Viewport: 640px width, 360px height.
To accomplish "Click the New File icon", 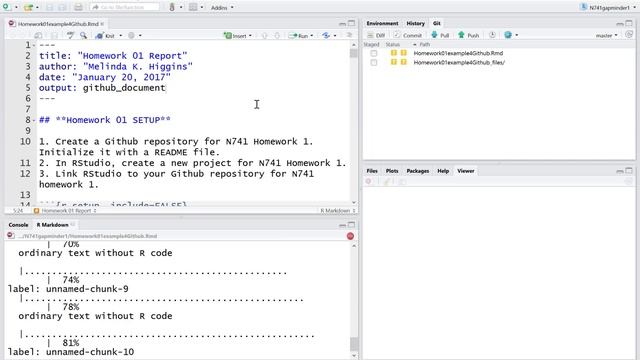I will (x=6, y=7).
